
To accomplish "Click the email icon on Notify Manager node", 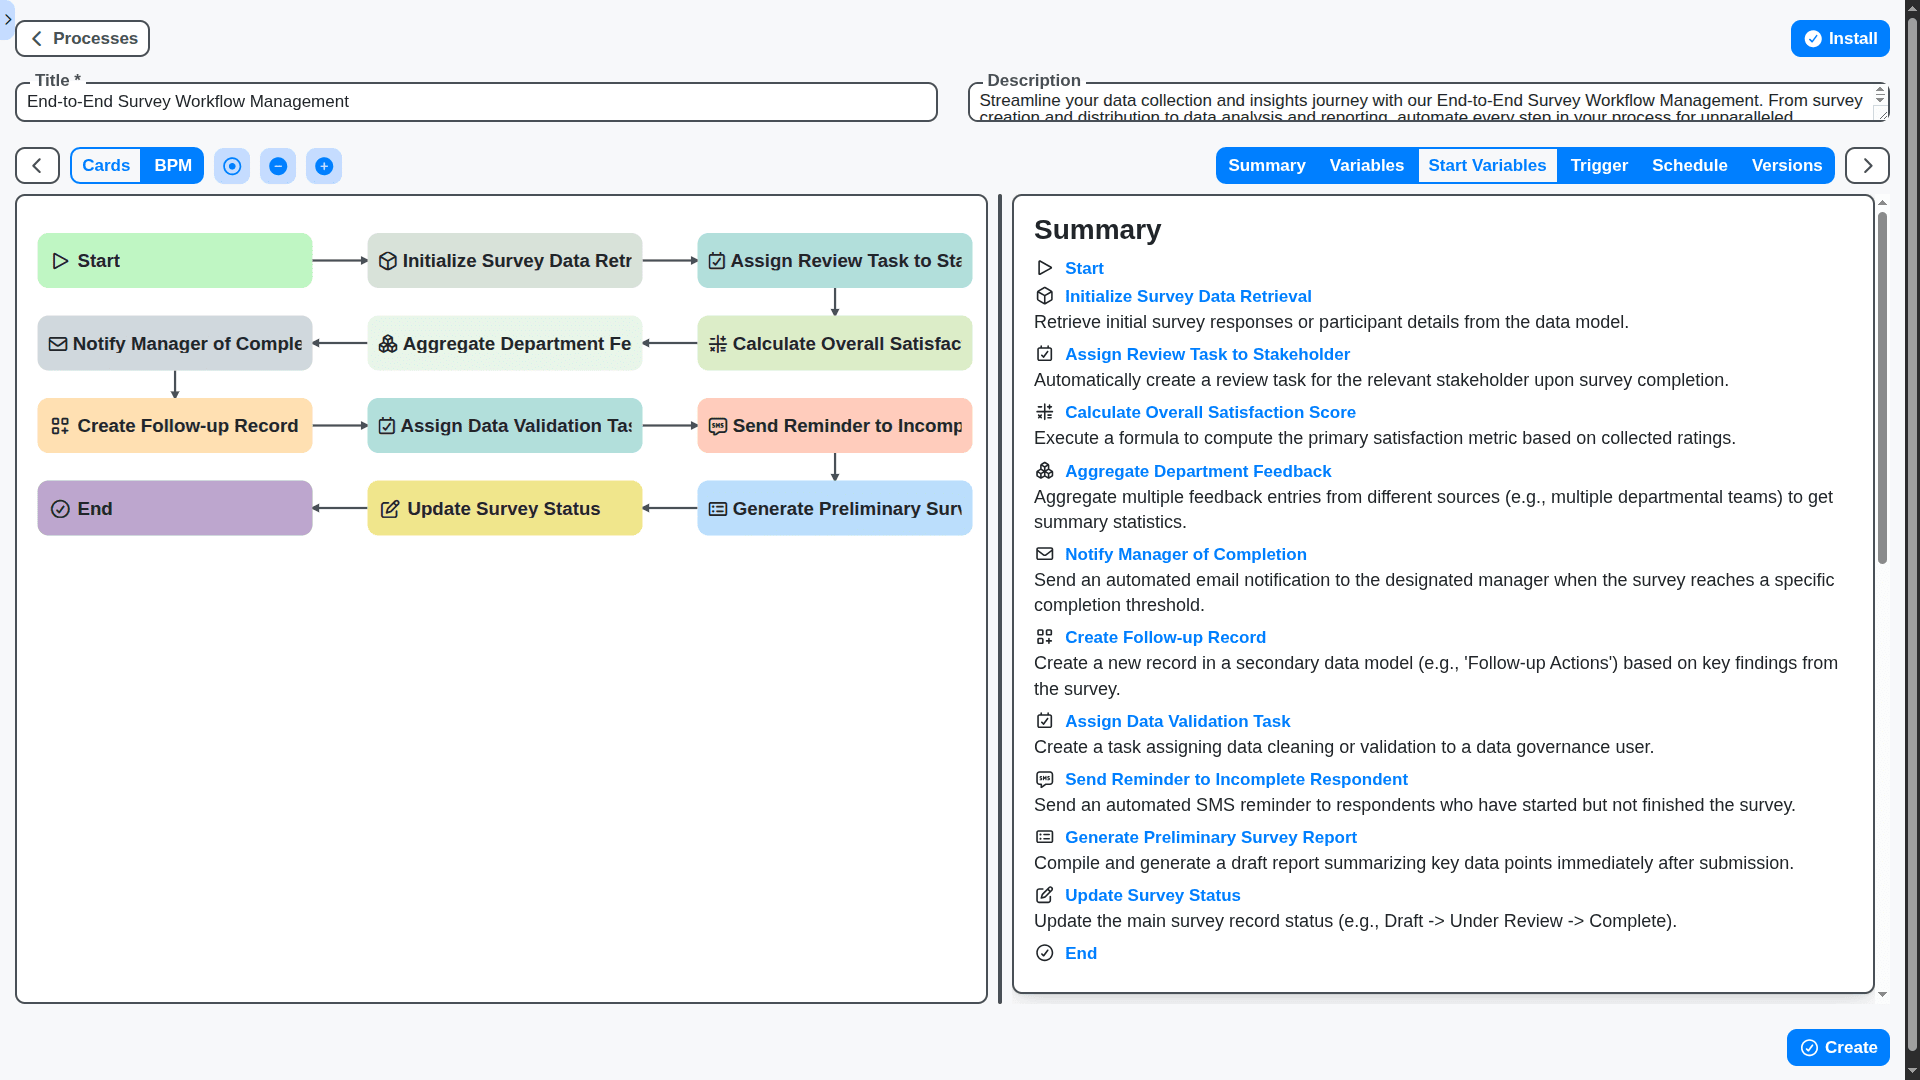I will point(59,343).
